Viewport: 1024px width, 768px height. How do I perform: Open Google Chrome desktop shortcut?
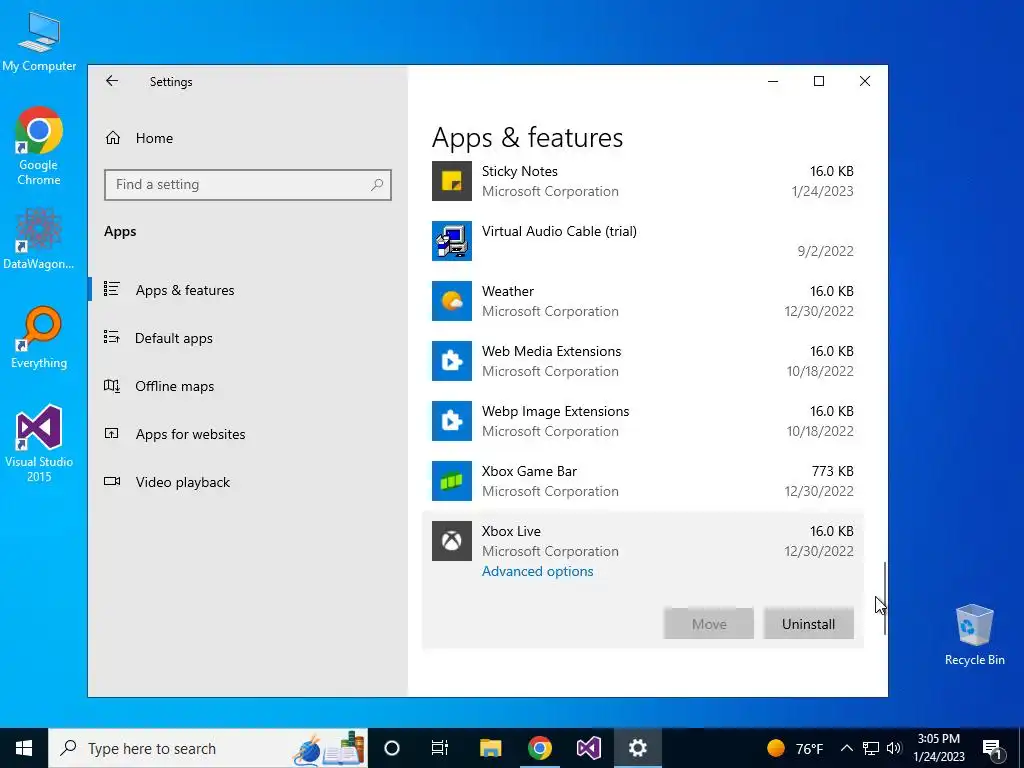pyautogui.click(x=39, y=146)
